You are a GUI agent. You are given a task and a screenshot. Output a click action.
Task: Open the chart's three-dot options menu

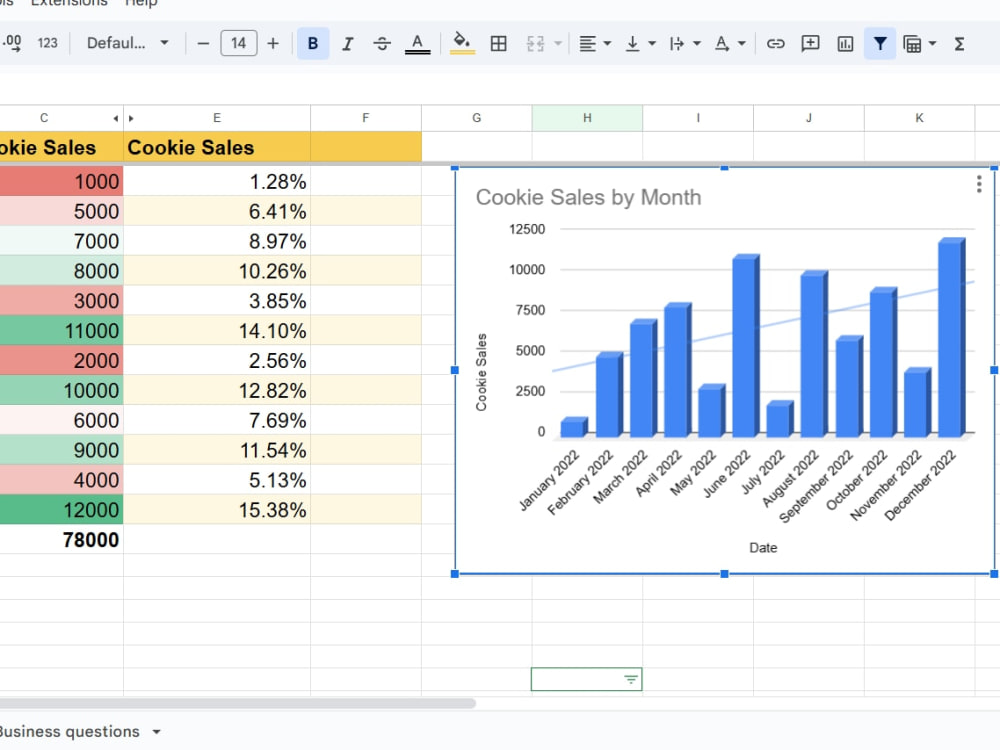point(979,184)
